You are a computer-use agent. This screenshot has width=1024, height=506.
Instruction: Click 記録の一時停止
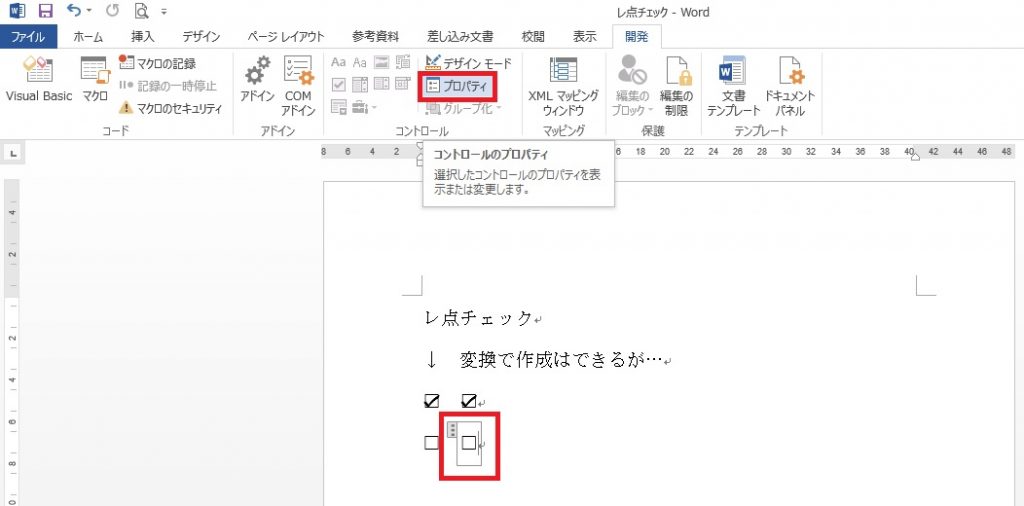(x=168, y=86)
